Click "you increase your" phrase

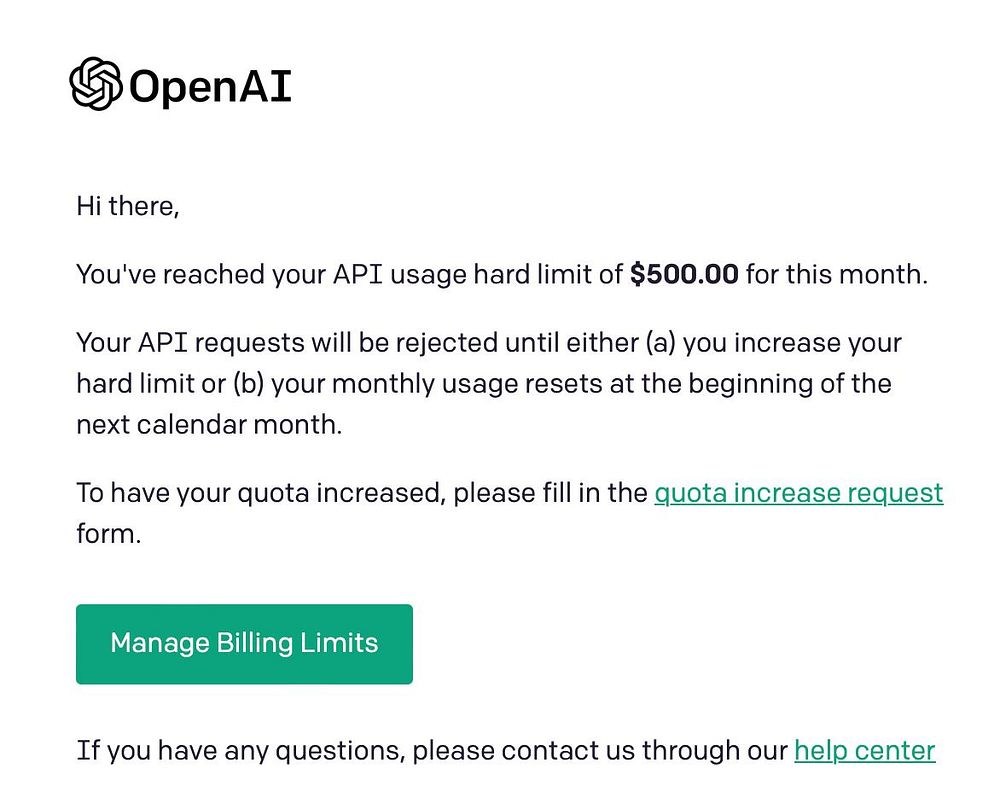[x=792, y=344]
